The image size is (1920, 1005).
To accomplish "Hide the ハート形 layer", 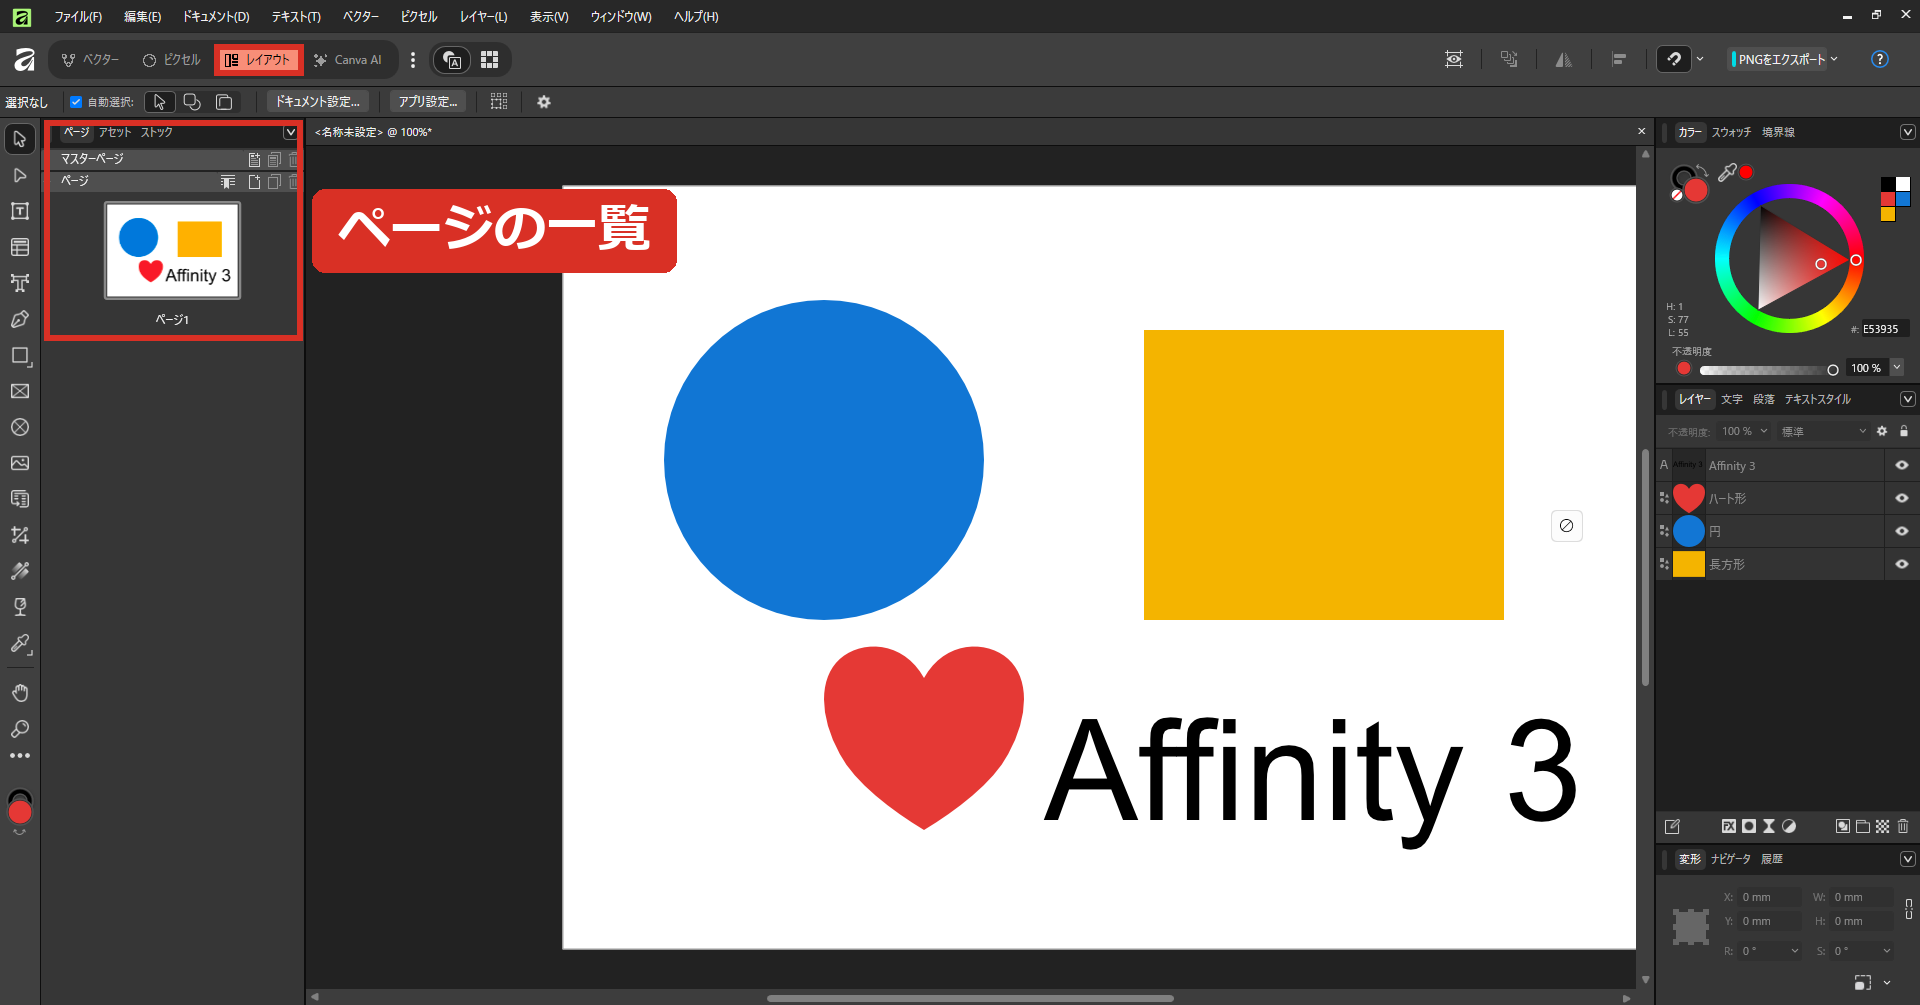I will point(1902,498).
